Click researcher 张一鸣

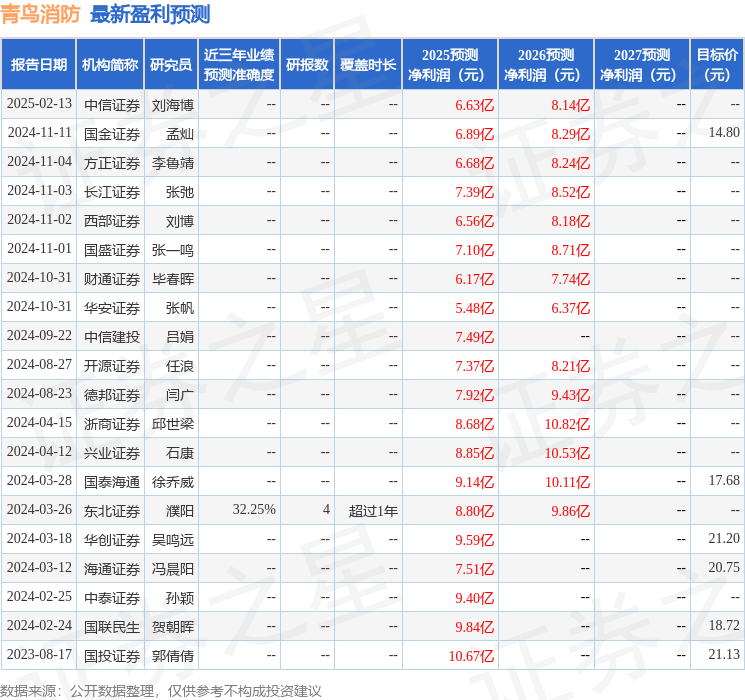[x=172, y=250]
